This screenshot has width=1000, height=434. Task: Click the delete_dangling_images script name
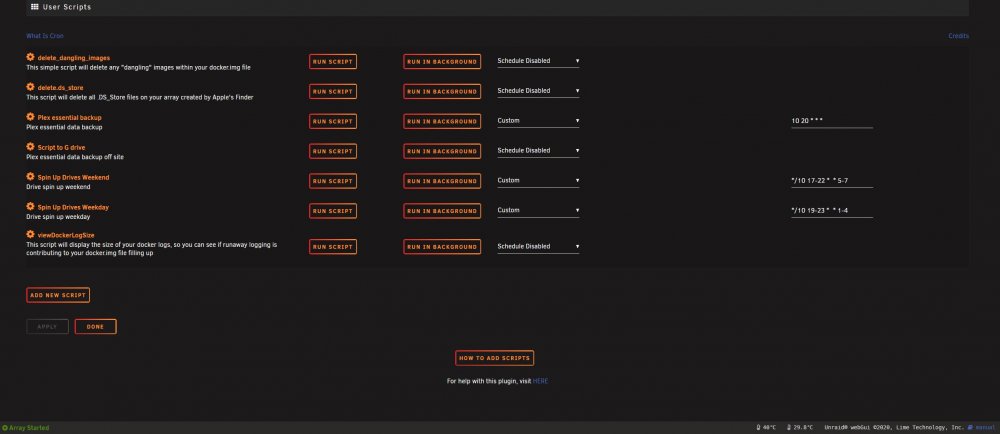(x=73, y=58)
